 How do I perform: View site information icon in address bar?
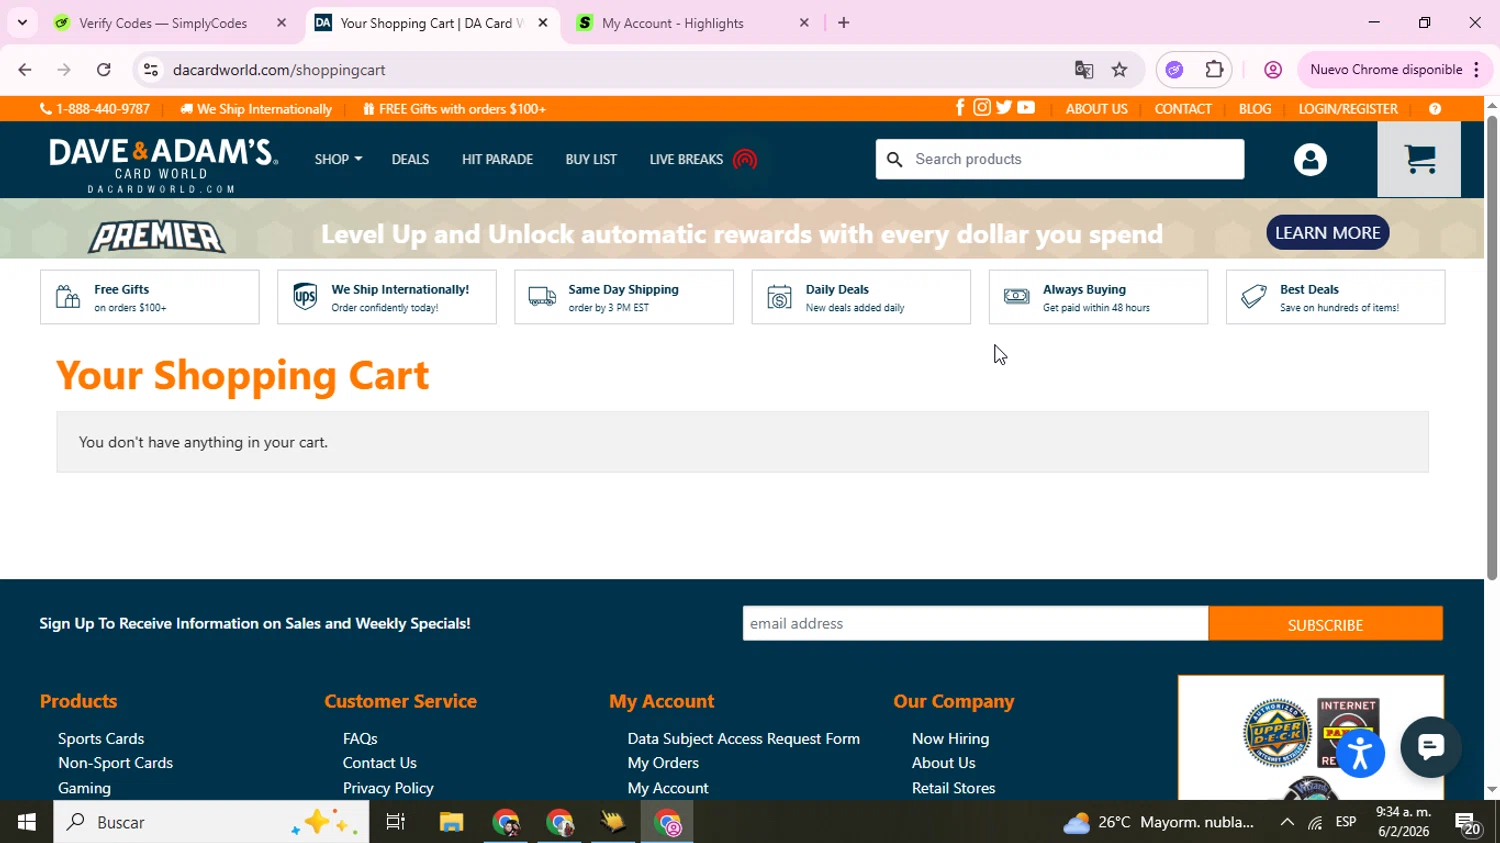151,70
